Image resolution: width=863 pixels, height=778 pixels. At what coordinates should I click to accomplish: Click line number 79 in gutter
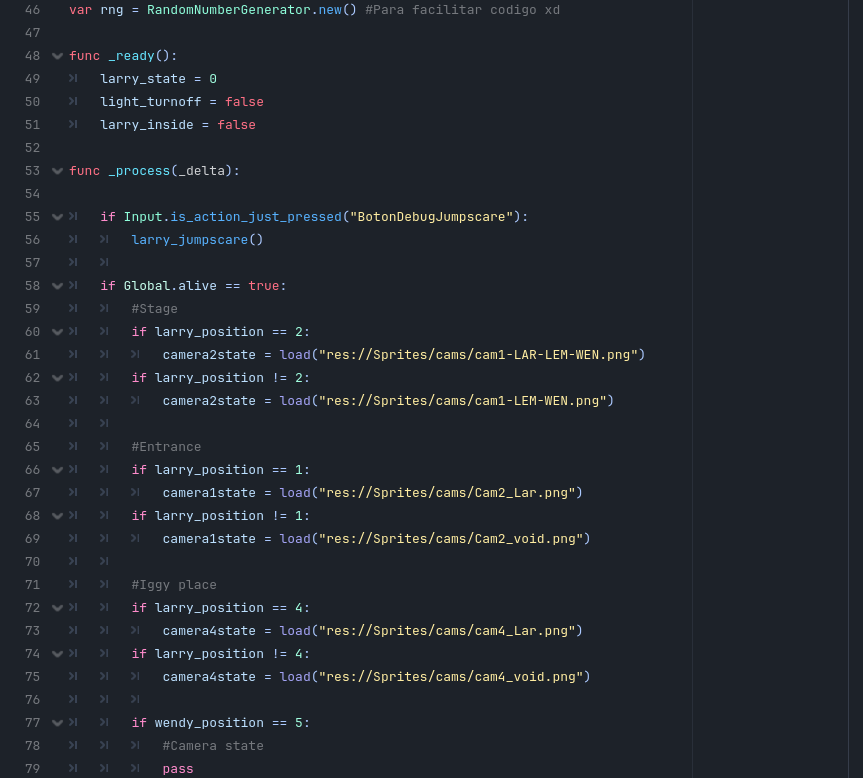click(x=32, y=769)
